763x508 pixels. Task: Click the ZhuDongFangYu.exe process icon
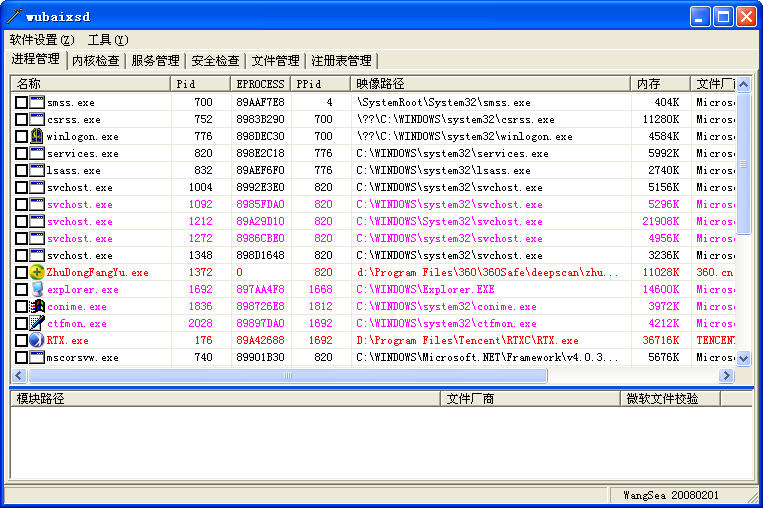pyautogui.click(x=37, y=272)
